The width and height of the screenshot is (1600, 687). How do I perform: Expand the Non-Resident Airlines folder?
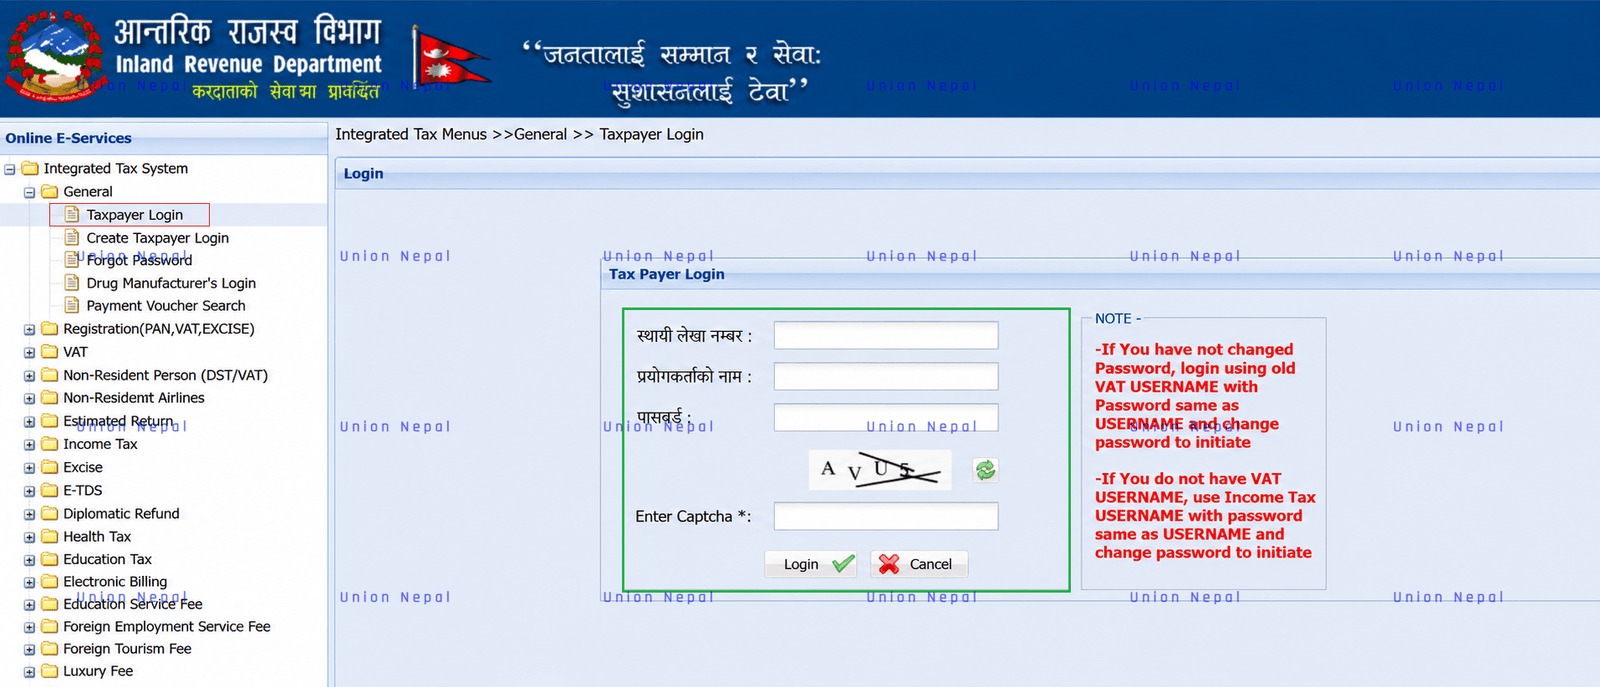[29, 398]
